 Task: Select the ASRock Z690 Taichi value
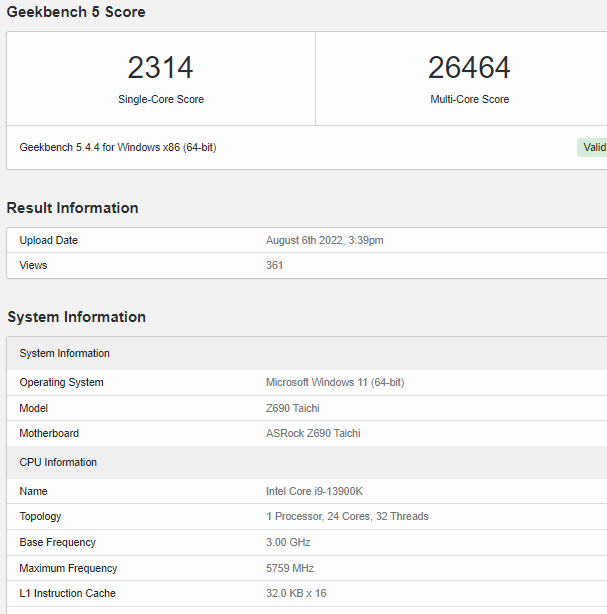(313, 433)
